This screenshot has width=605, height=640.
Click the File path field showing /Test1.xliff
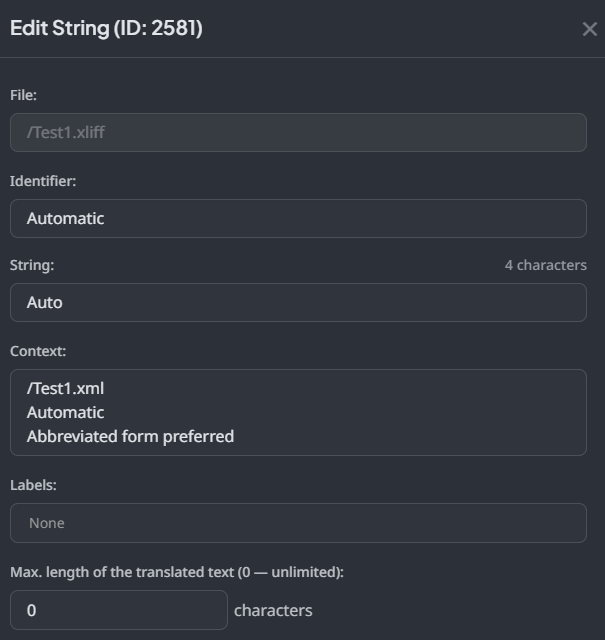click(298, 132)
